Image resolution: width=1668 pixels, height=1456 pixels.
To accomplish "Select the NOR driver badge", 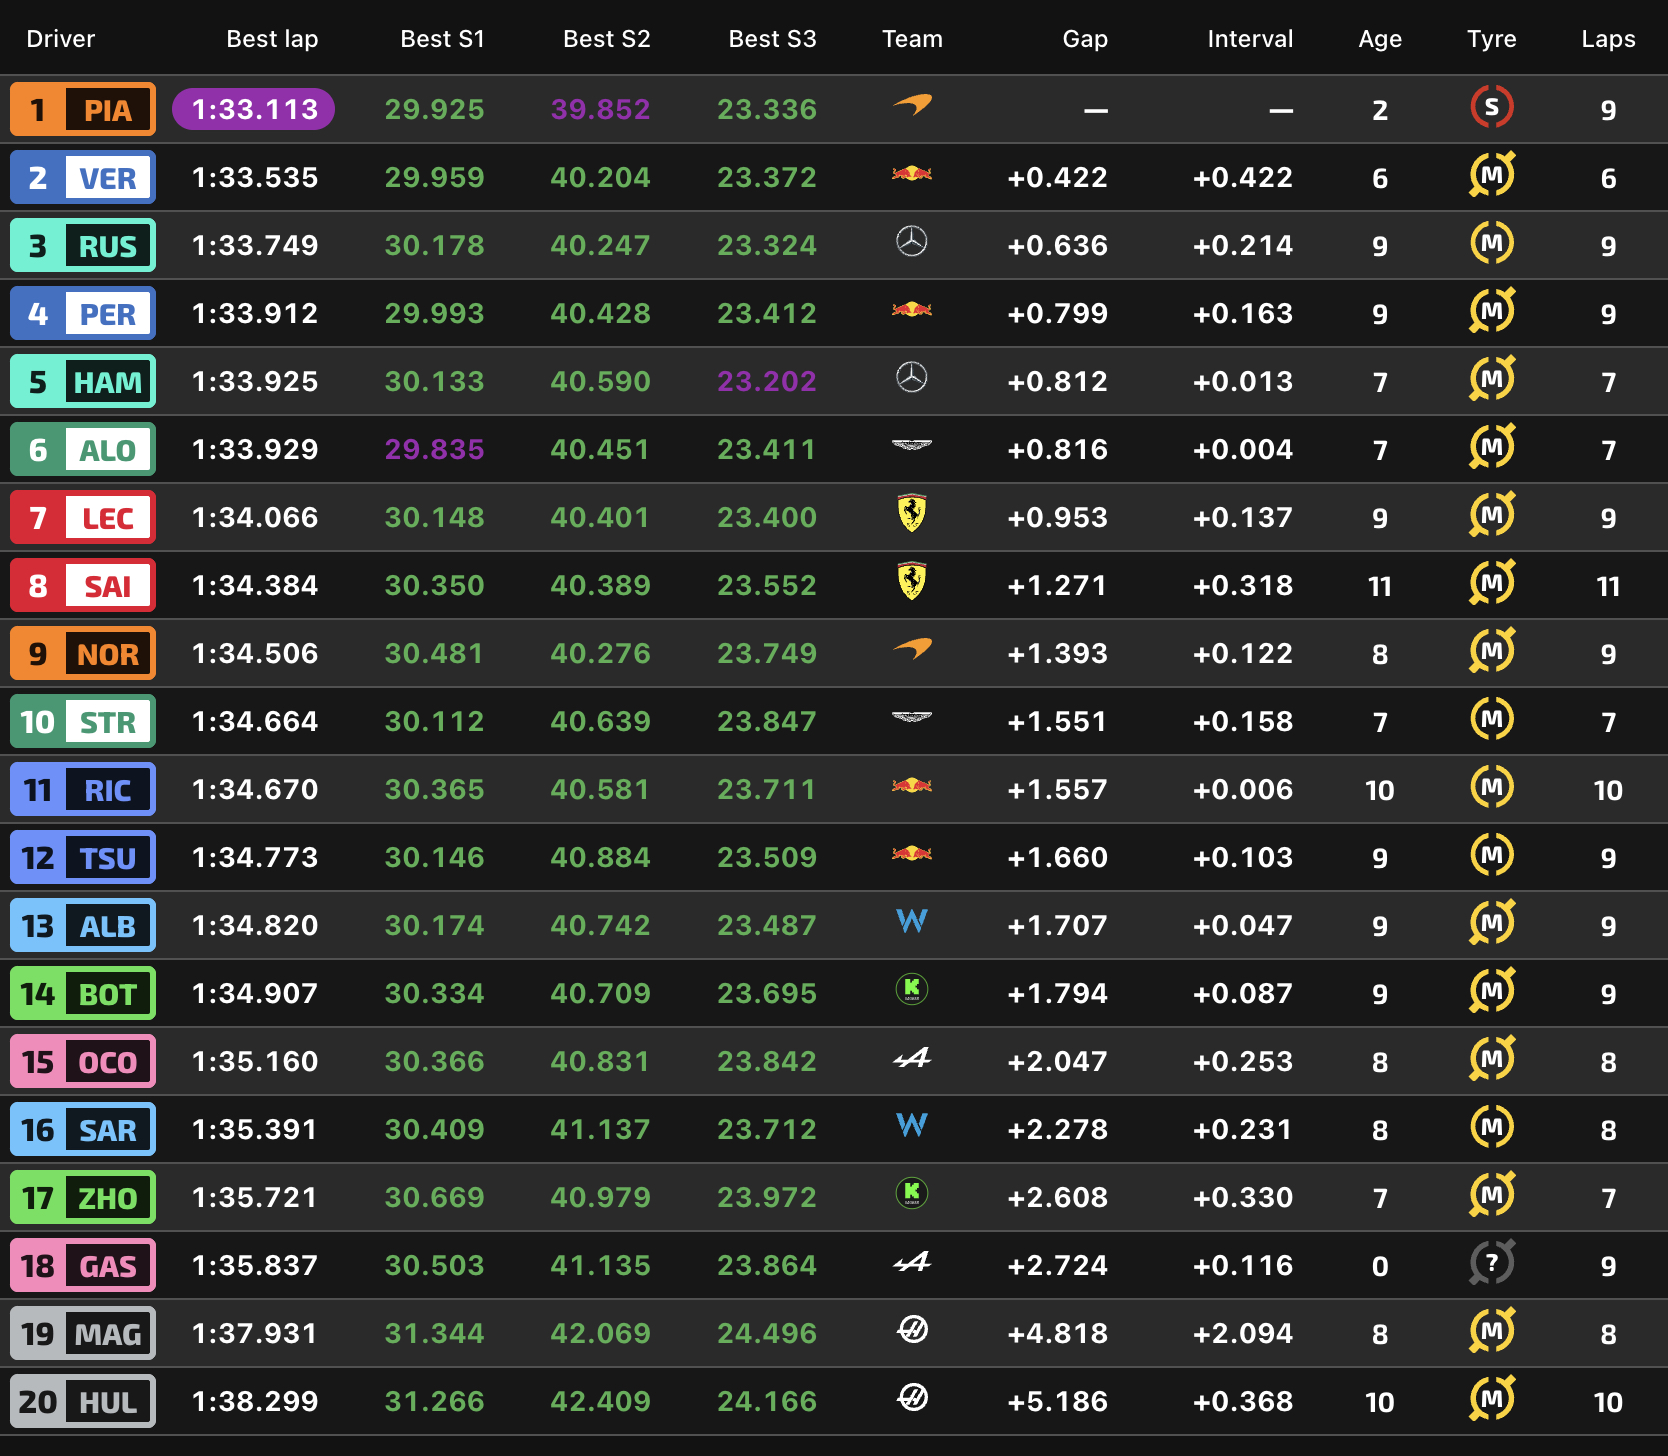I will pos(83,654).
